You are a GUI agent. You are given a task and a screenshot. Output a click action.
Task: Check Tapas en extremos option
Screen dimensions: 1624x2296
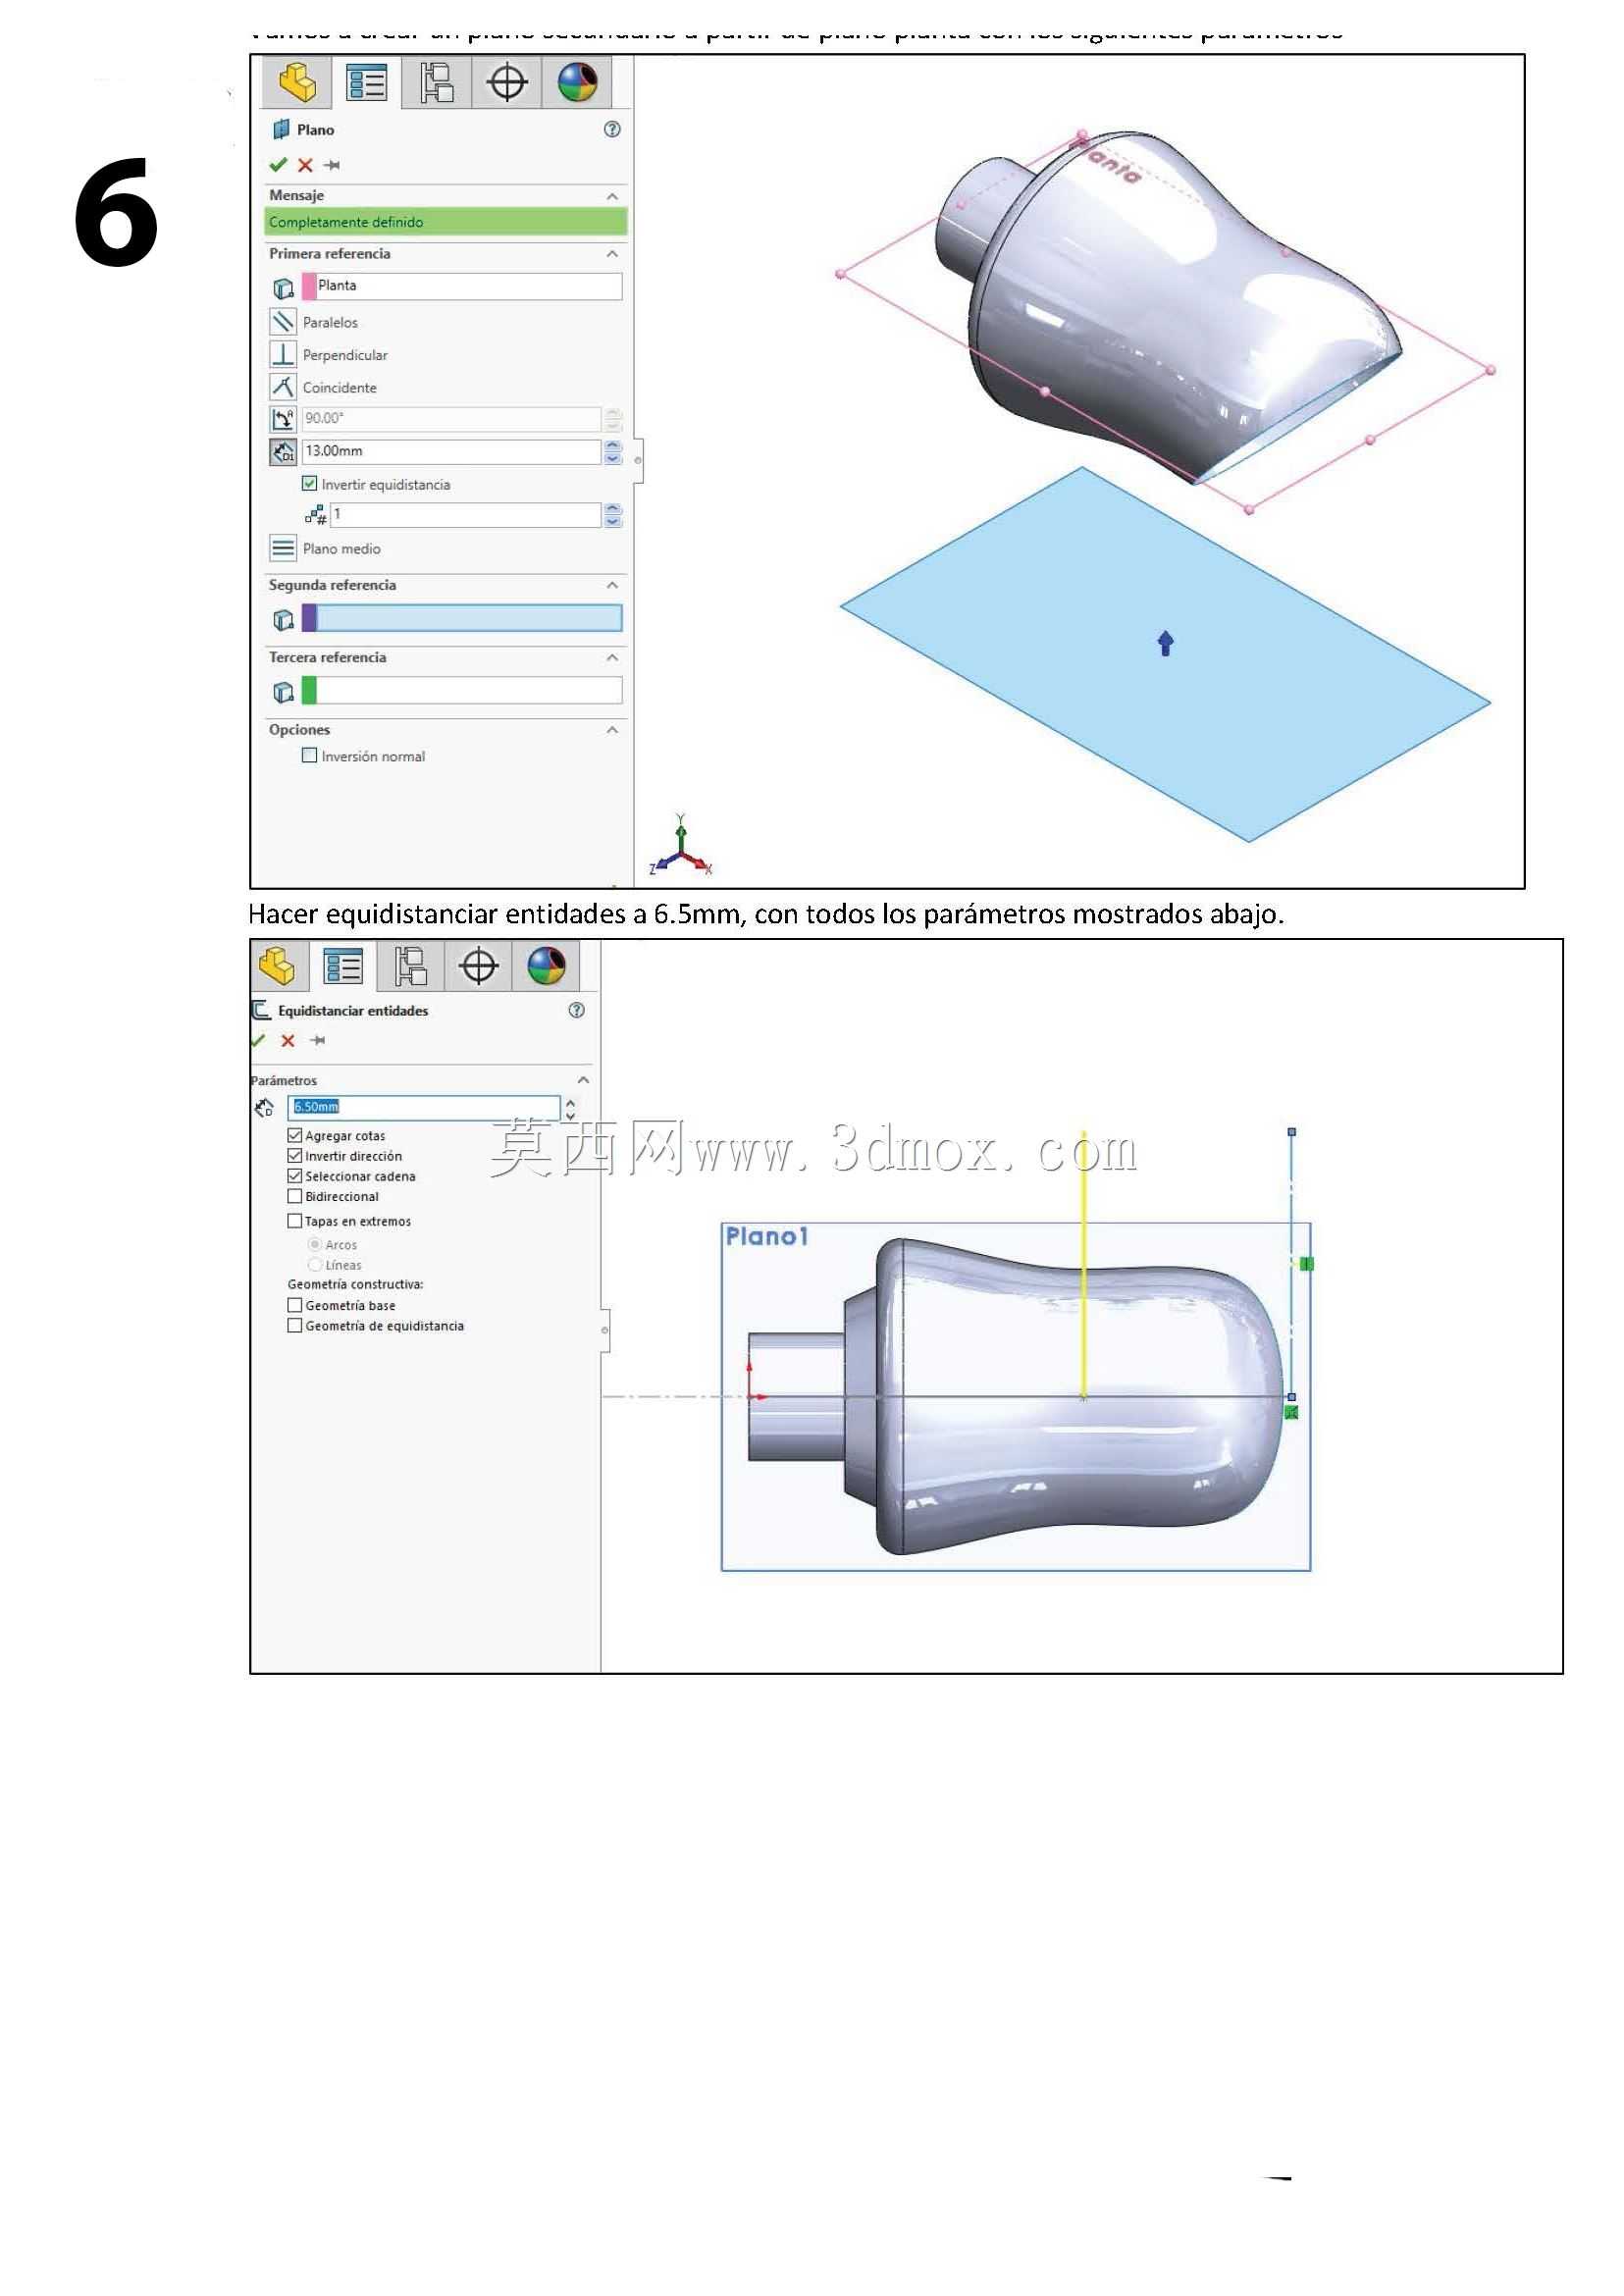tap(295, 1222)
